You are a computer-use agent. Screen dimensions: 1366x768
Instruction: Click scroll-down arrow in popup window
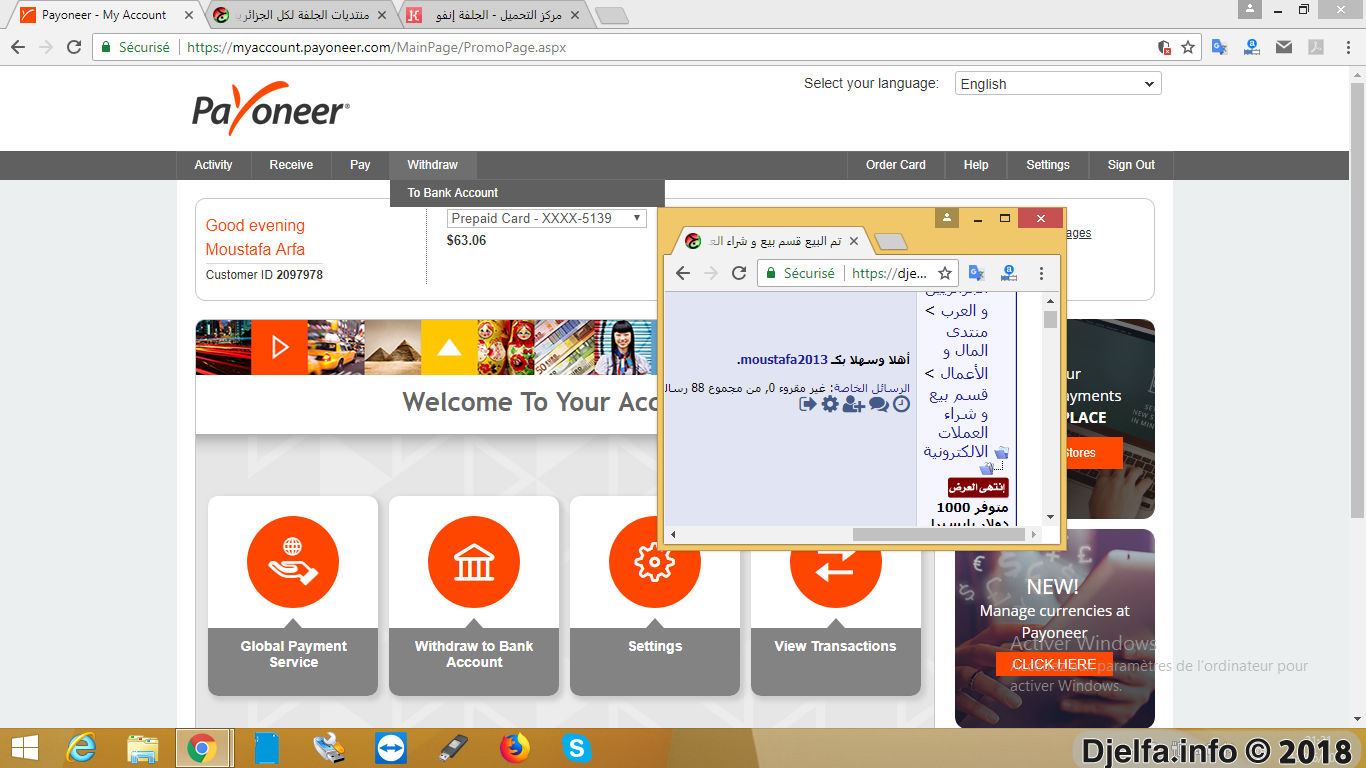pyautogui.click(x=1050, y=517)
